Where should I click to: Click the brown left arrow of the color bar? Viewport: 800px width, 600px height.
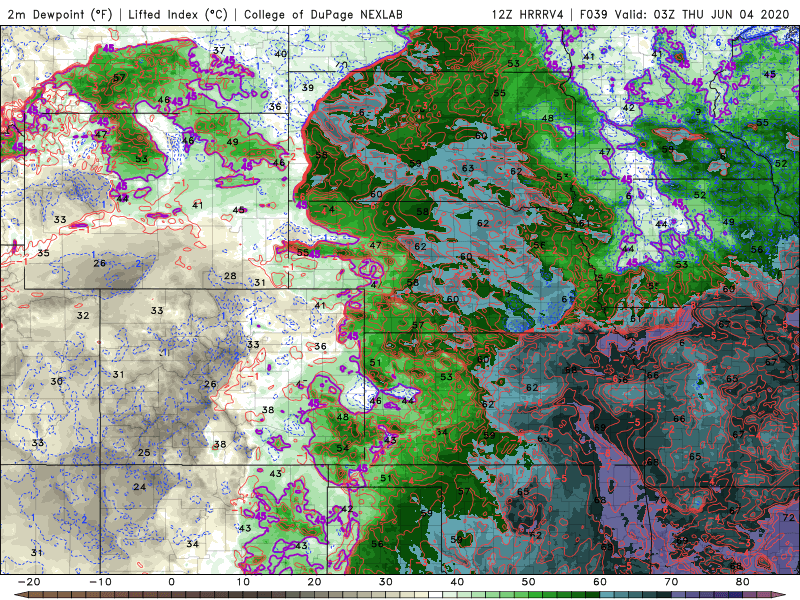click(20, 595)
